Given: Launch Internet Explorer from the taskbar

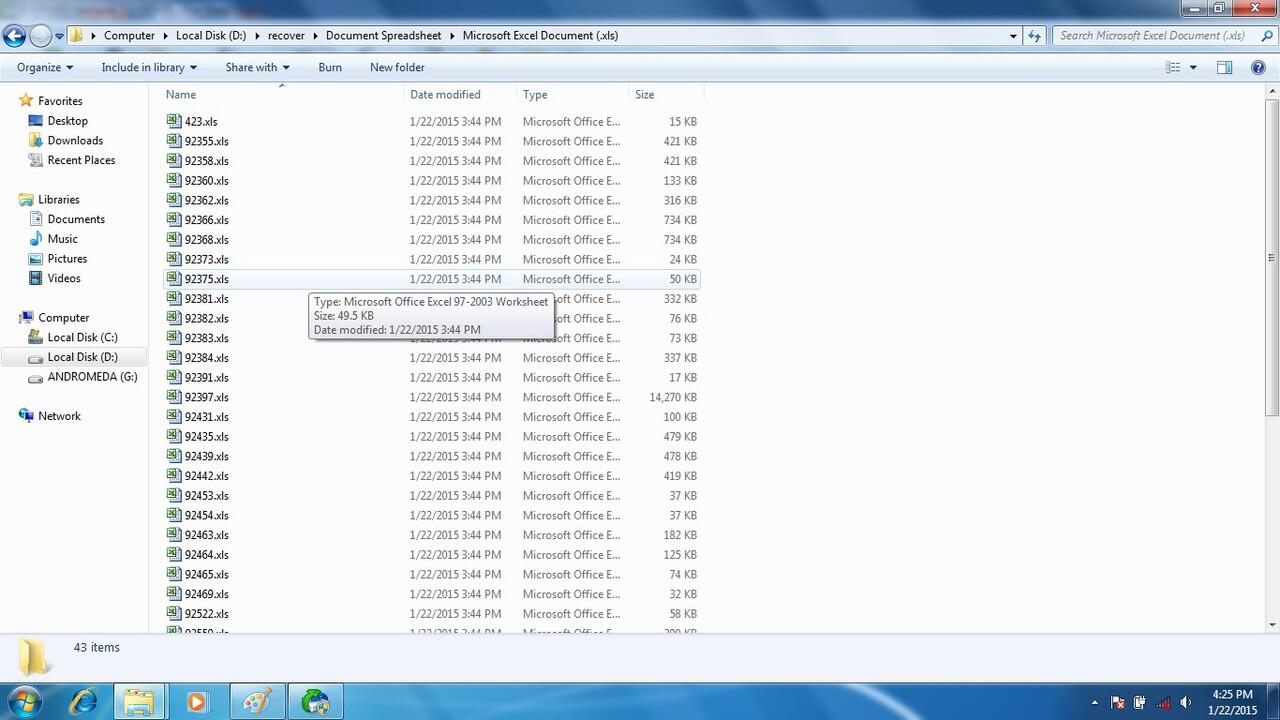Looking at the screenshot, I should 83,701.
